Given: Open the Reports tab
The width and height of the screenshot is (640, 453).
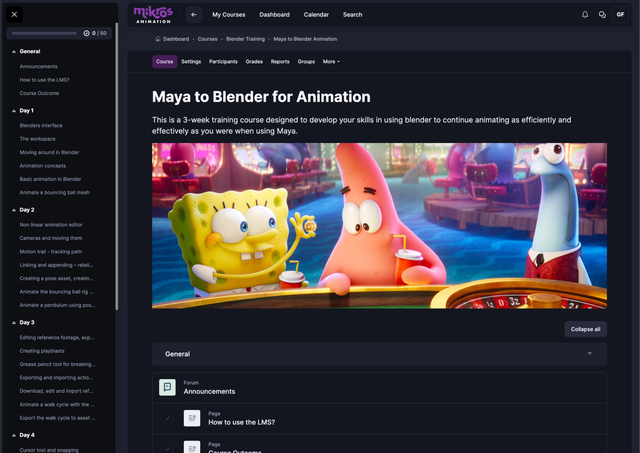Looking at the screenshot, I should tap(280, 62).
